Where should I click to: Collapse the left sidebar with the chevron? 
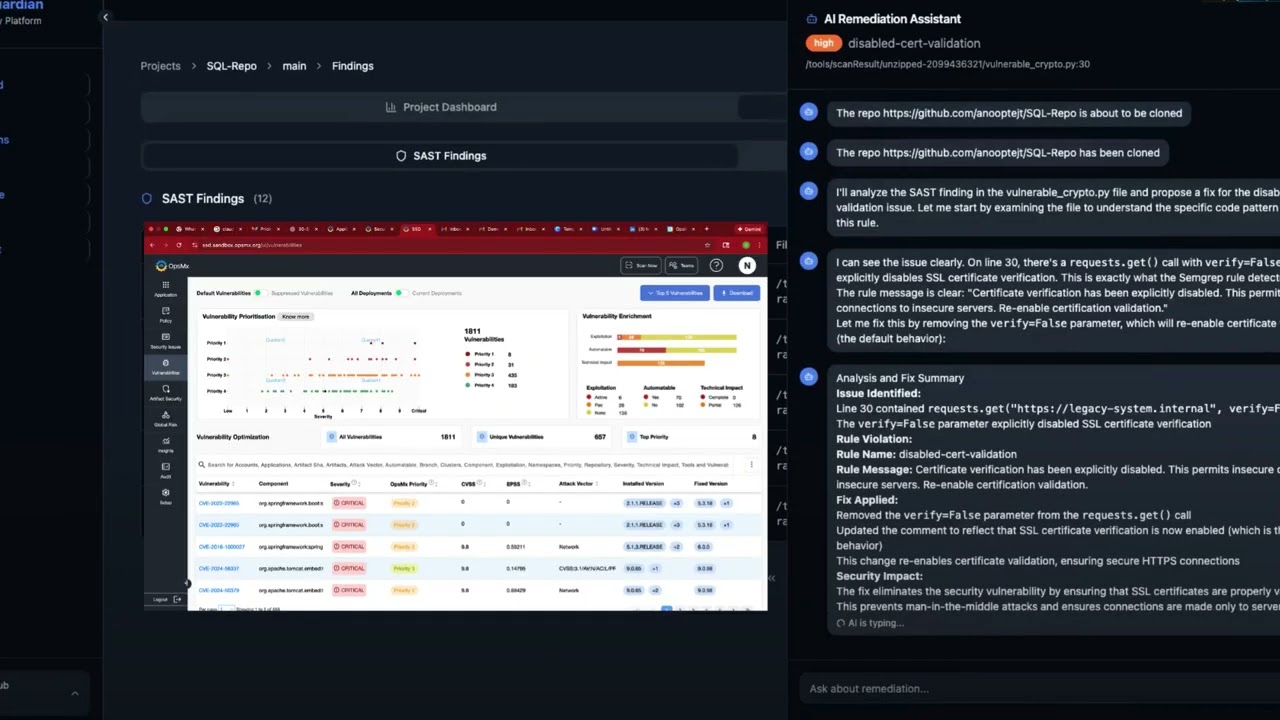point(105,17)
